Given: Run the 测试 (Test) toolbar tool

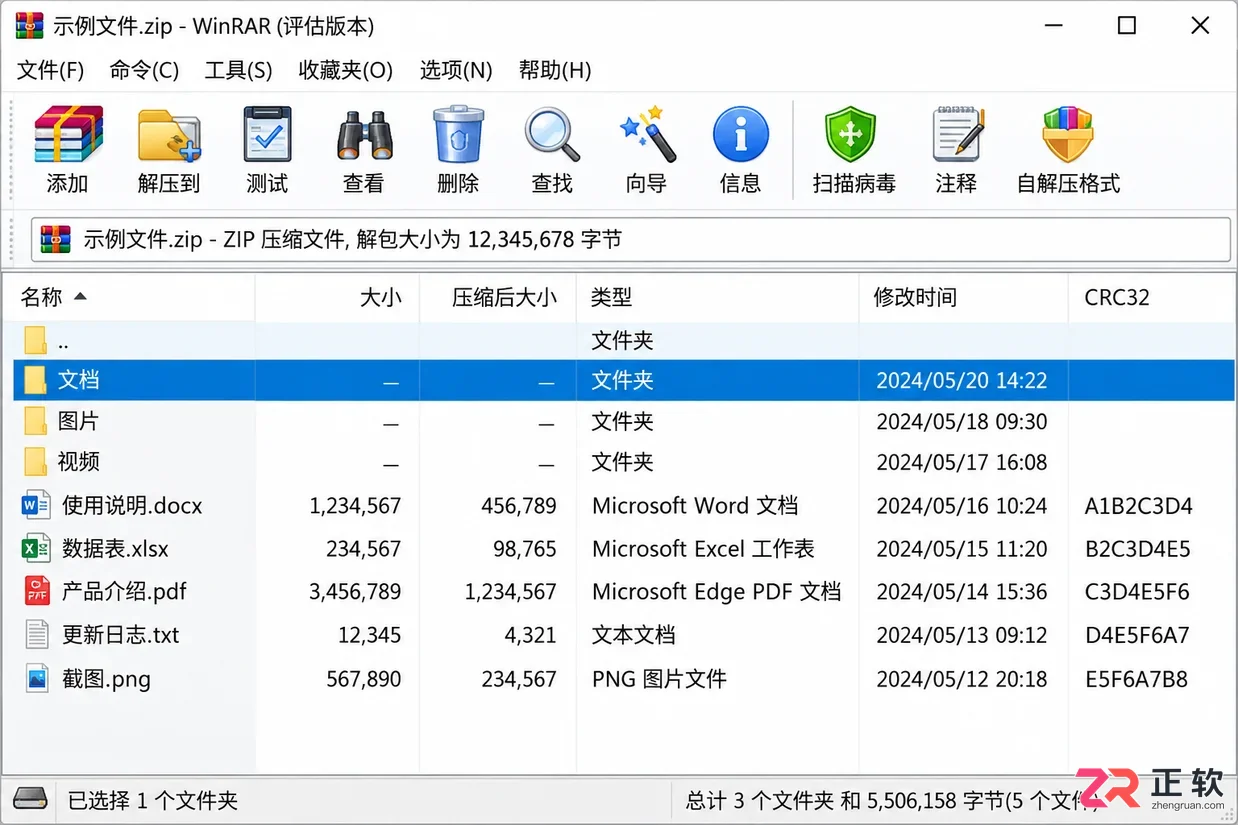Looking at the screenshot, I should click(267, 135).
